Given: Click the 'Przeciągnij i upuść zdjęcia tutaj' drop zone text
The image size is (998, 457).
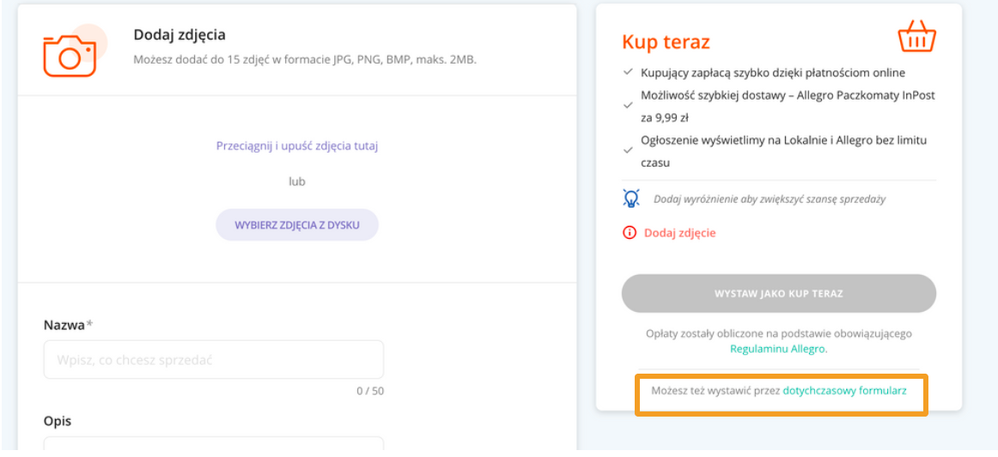Looking at the screenshot, I should pyautogui.click(x=297, y=146).
